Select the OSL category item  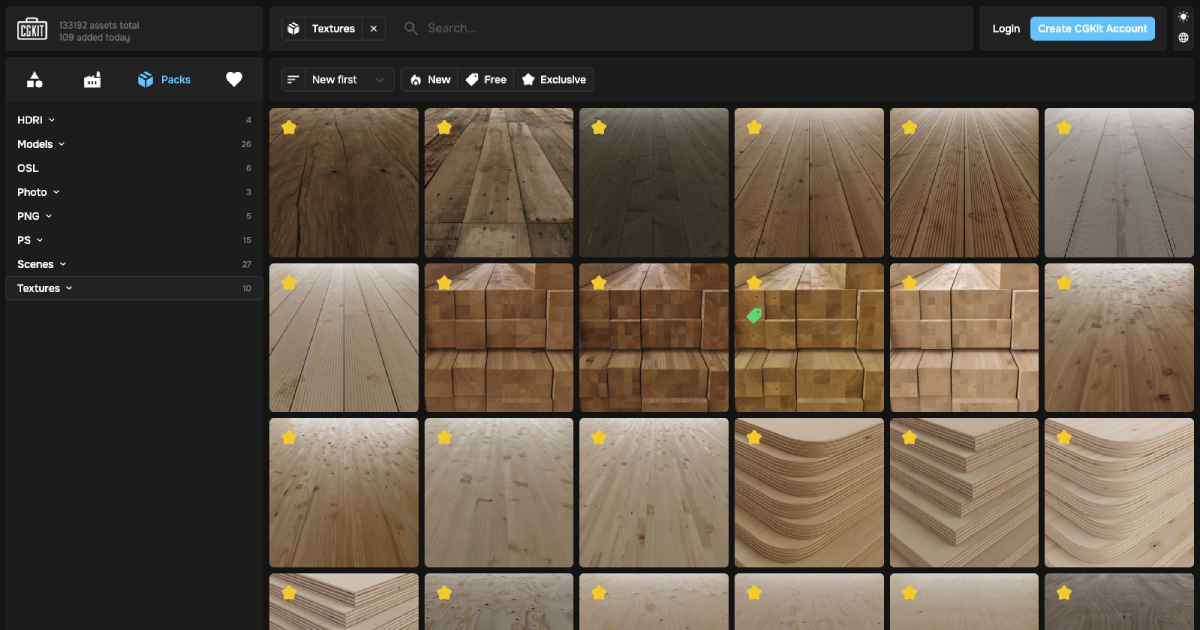click(x=28, y=168)
